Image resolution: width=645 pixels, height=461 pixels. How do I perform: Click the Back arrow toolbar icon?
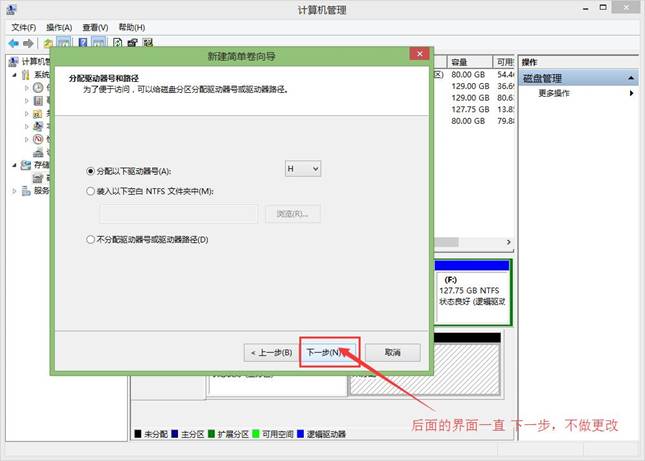[14, 43]
